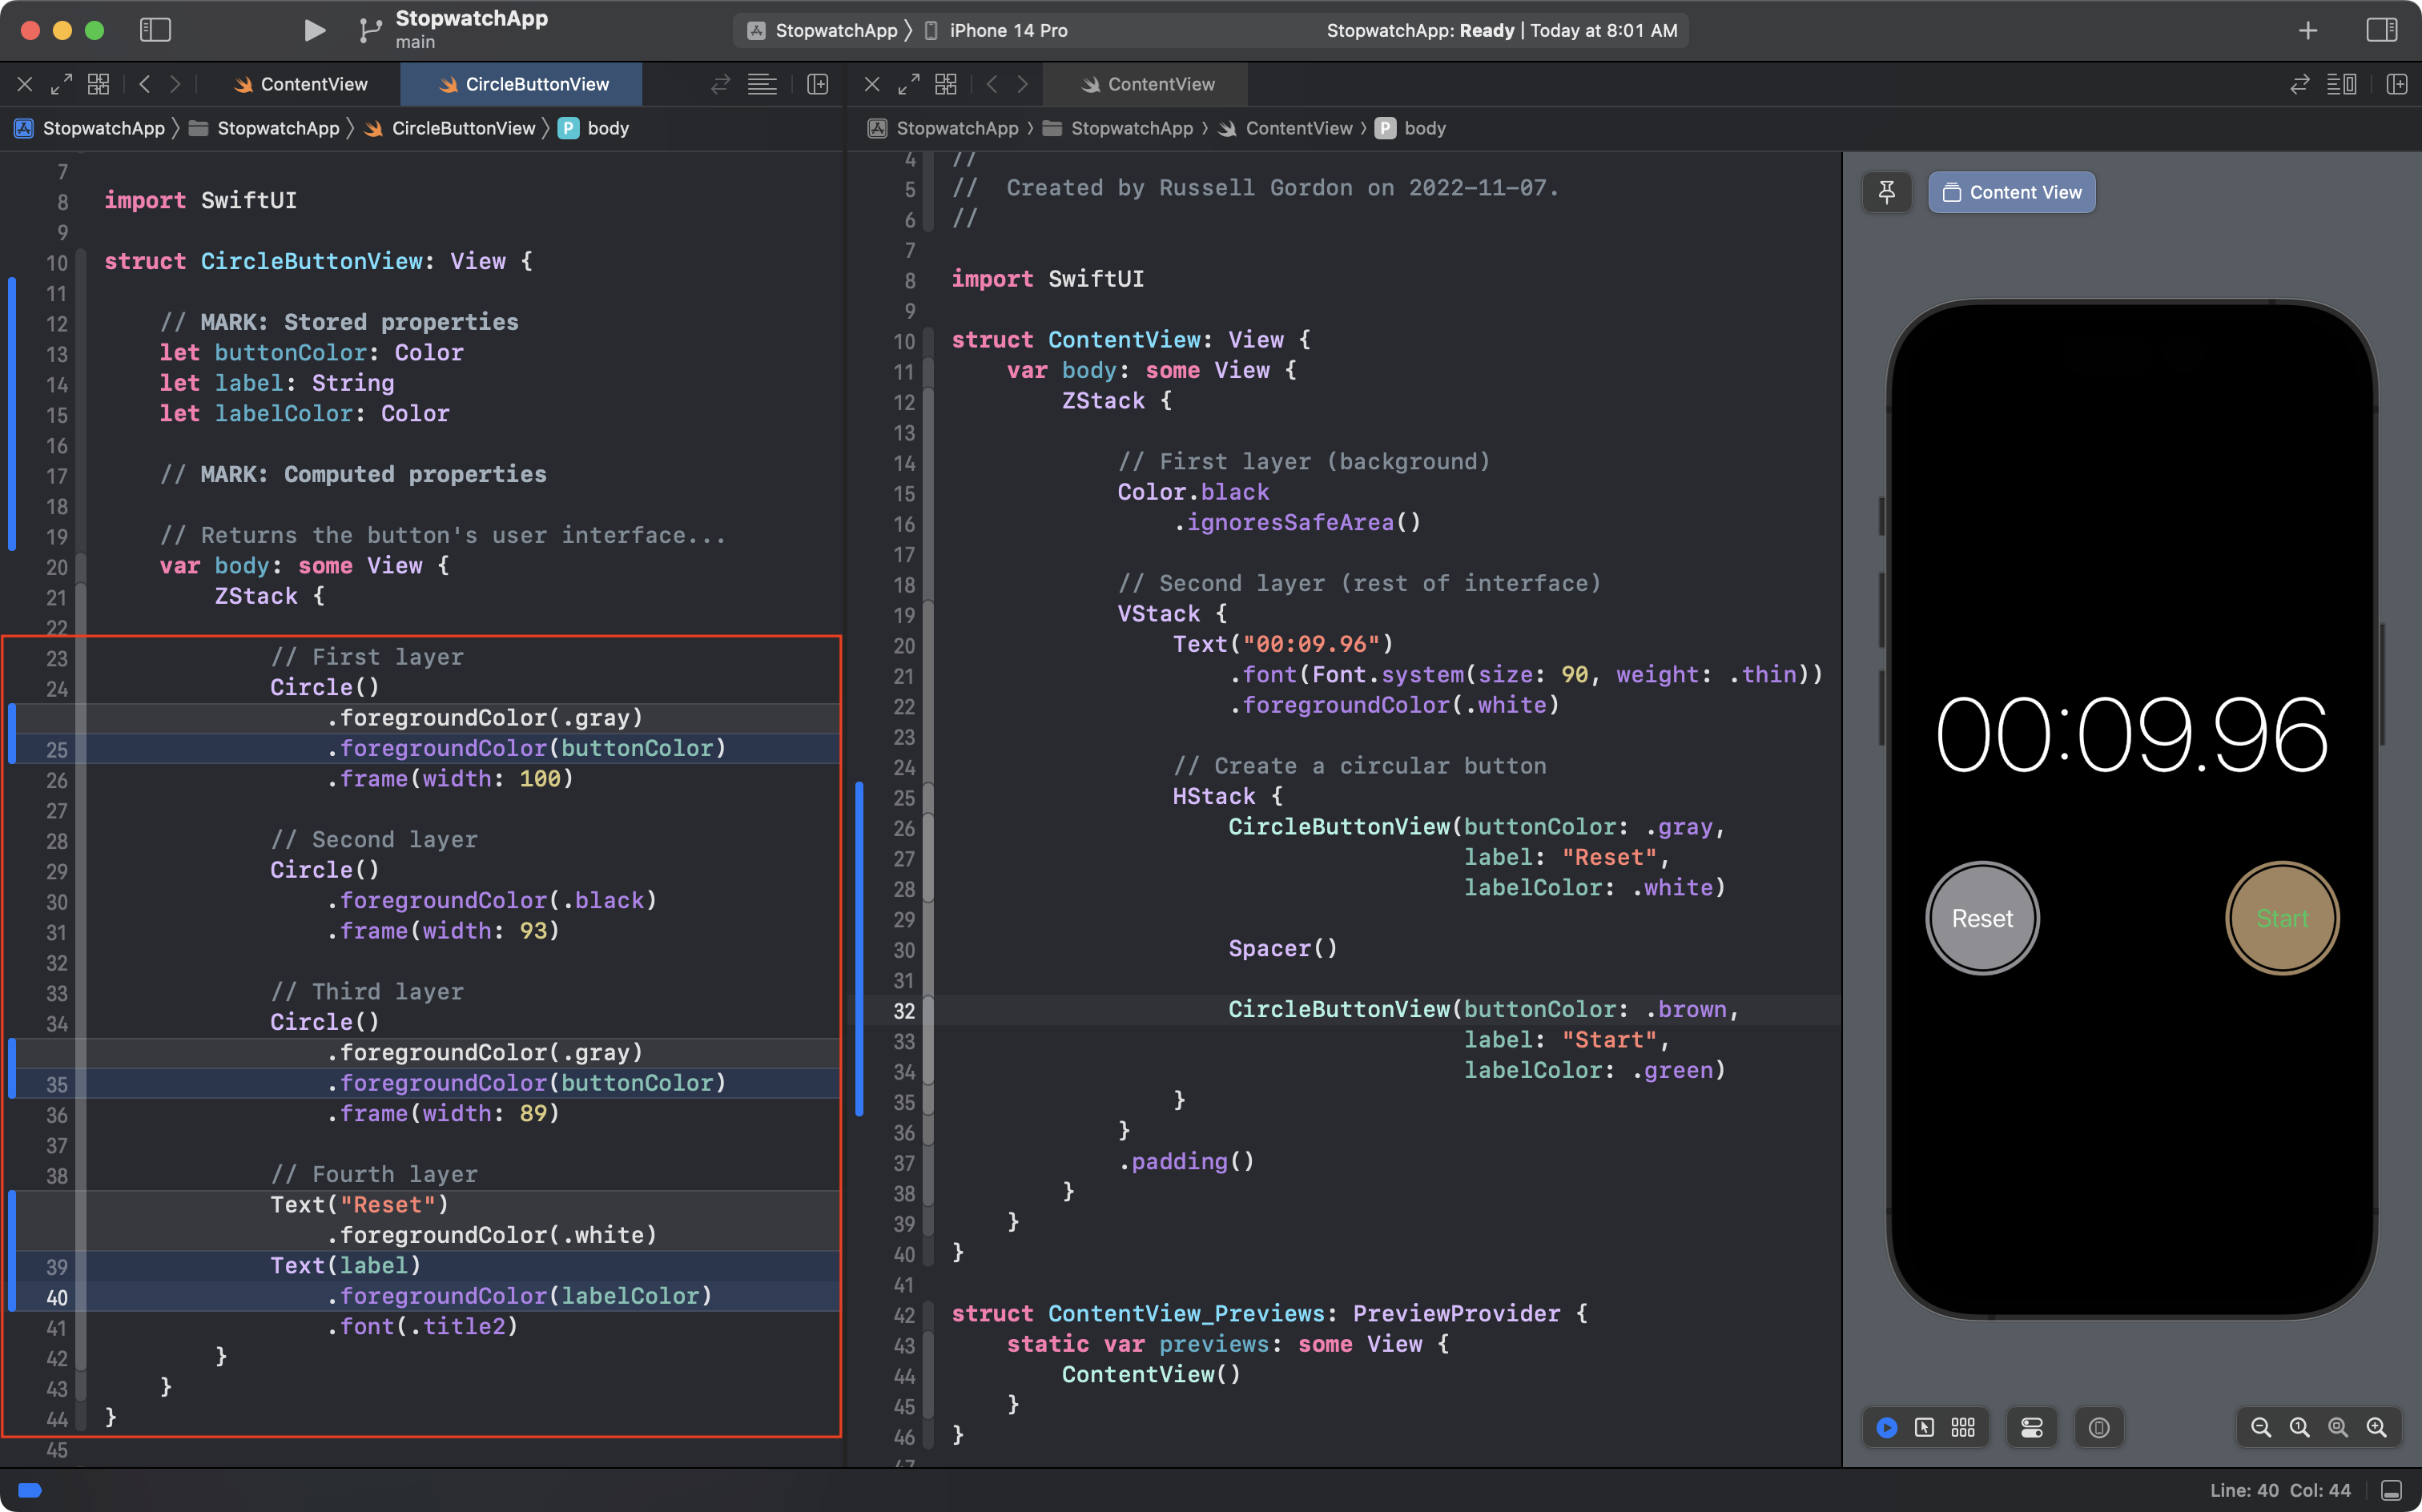This screenshot has width=2422, height=1512.
Task: Open left editor's related items menu
Action: (98, 84)
